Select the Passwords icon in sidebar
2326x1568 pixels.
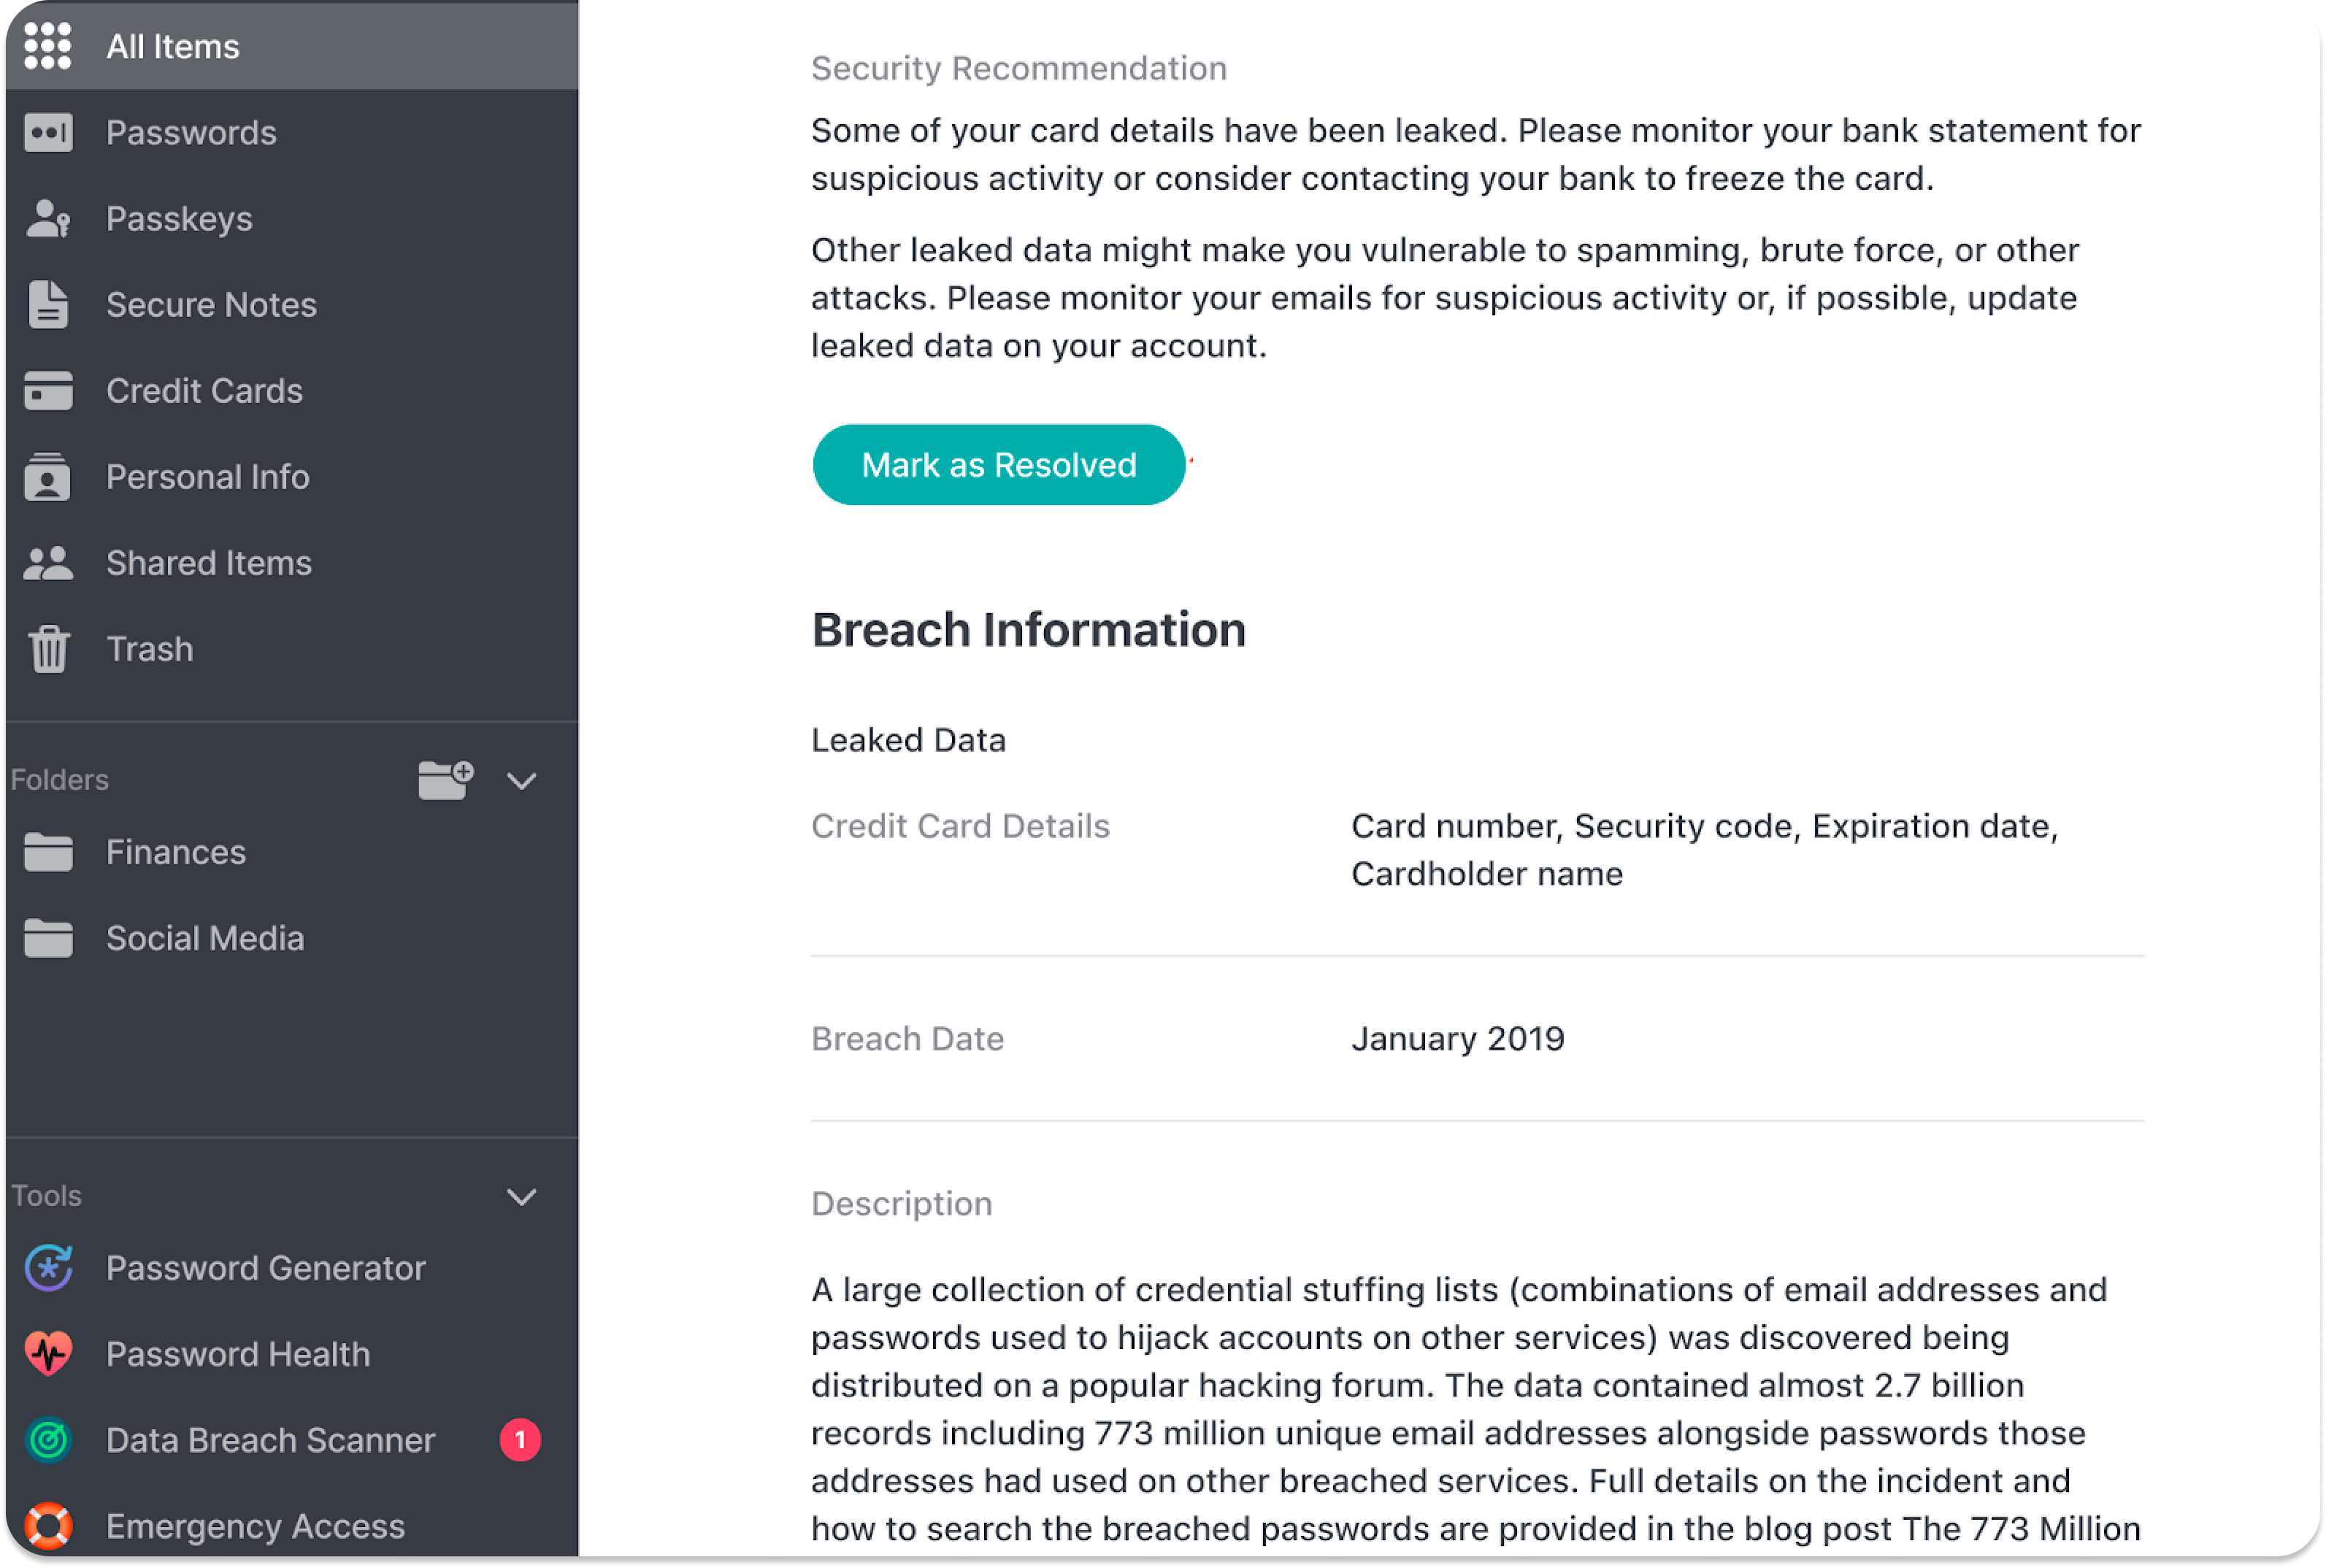tap(48, 132)
